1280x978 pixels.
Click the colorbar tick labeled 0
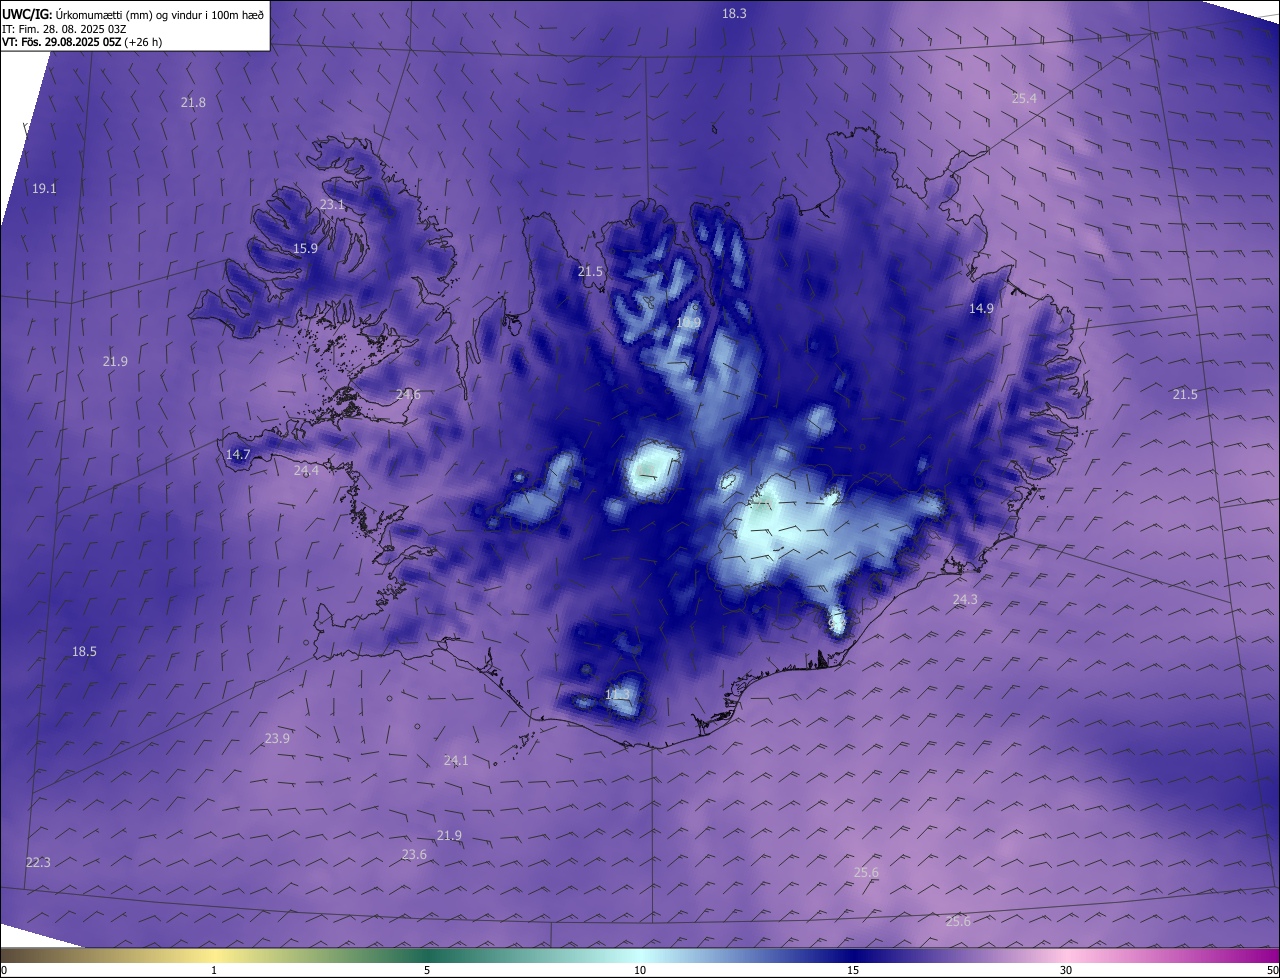[x=4, y=970]
